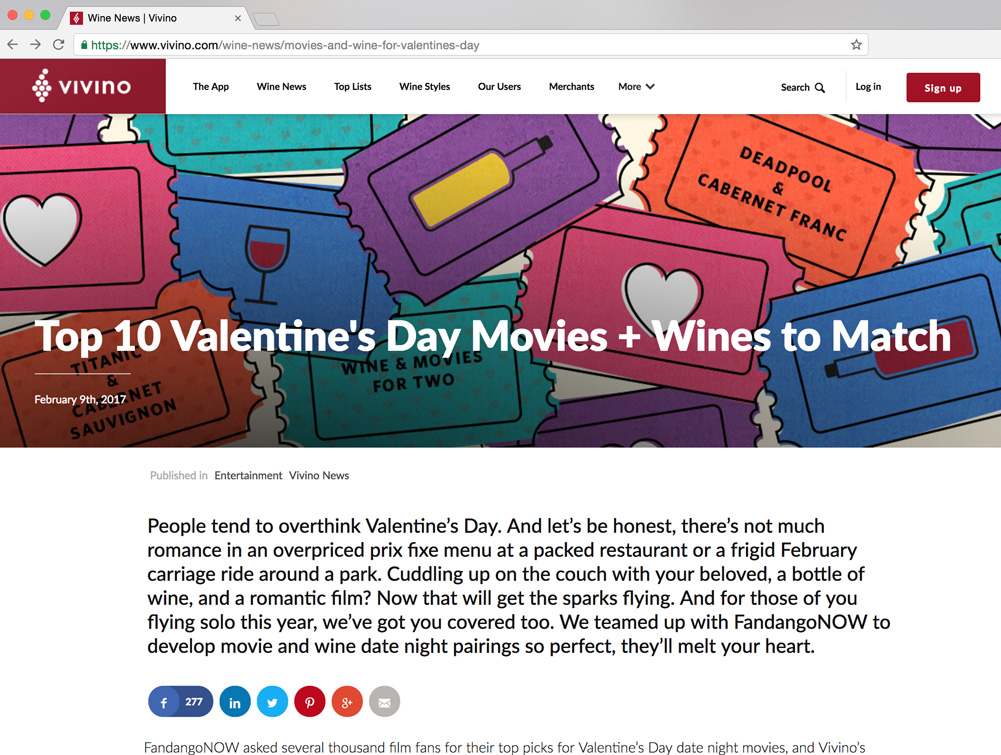1001x755 pixels.
Task: Open the Vivino News category link
Action: 319,475
